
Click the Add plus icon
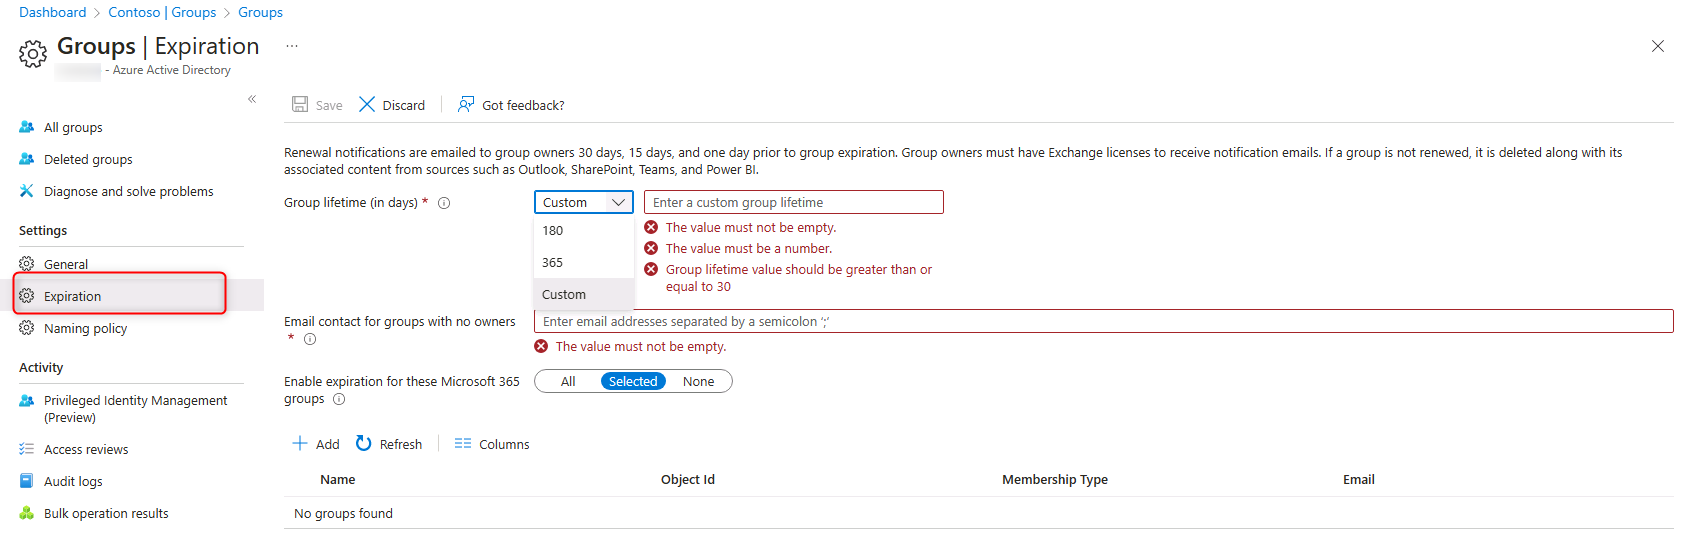(x=299, y=444)
